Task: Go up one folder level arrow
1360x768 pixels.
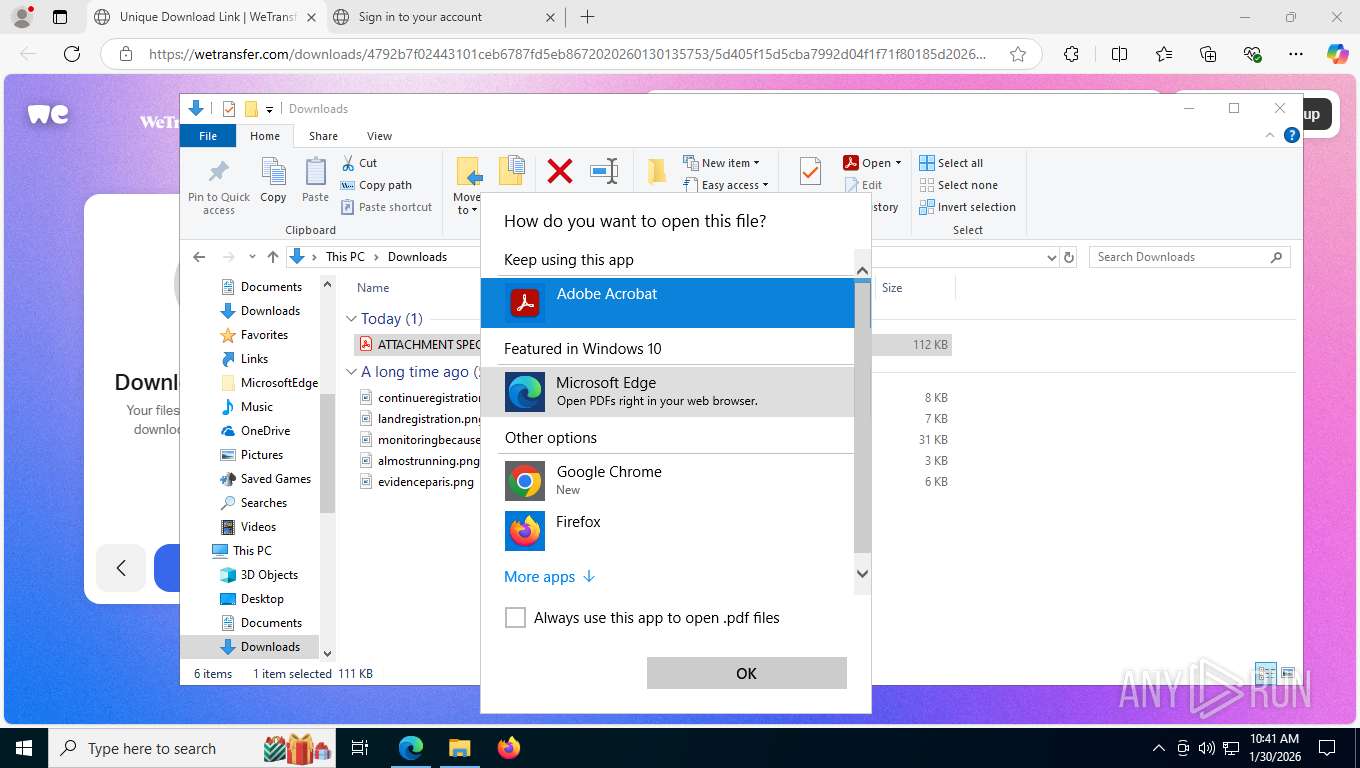Action: point(272,257)
